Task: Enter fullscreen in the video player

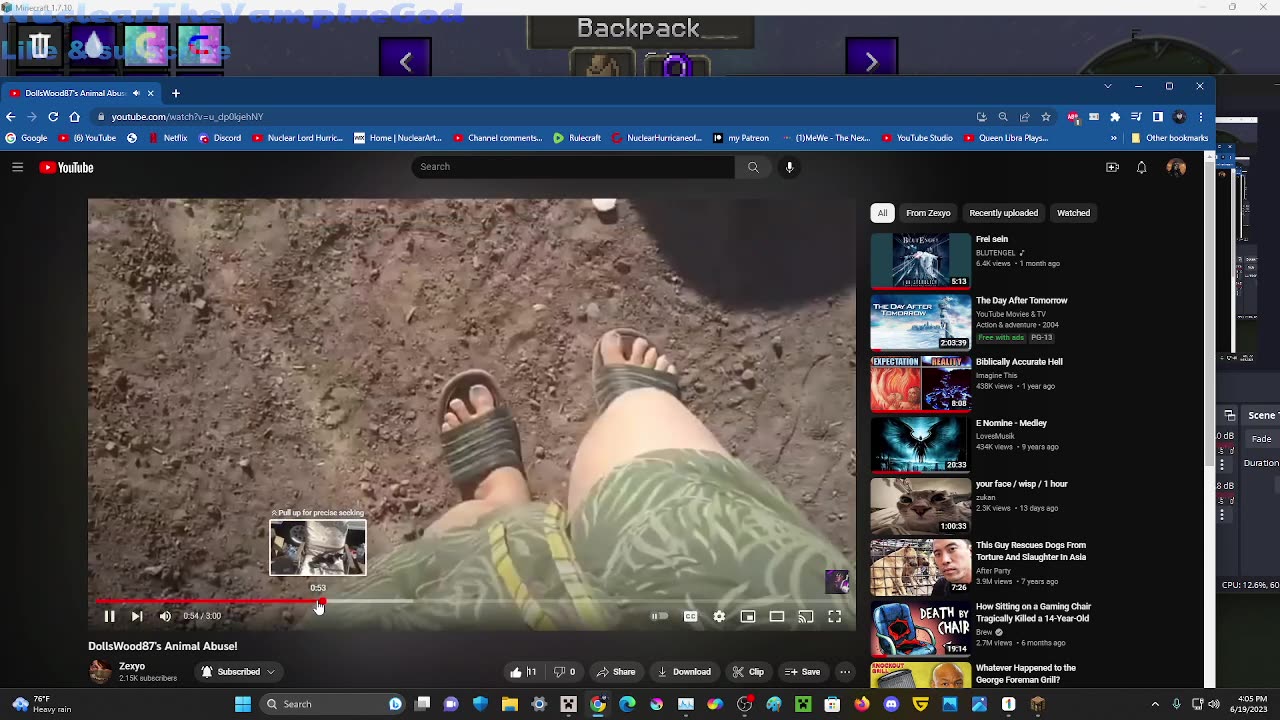Action: pos(835,616)
